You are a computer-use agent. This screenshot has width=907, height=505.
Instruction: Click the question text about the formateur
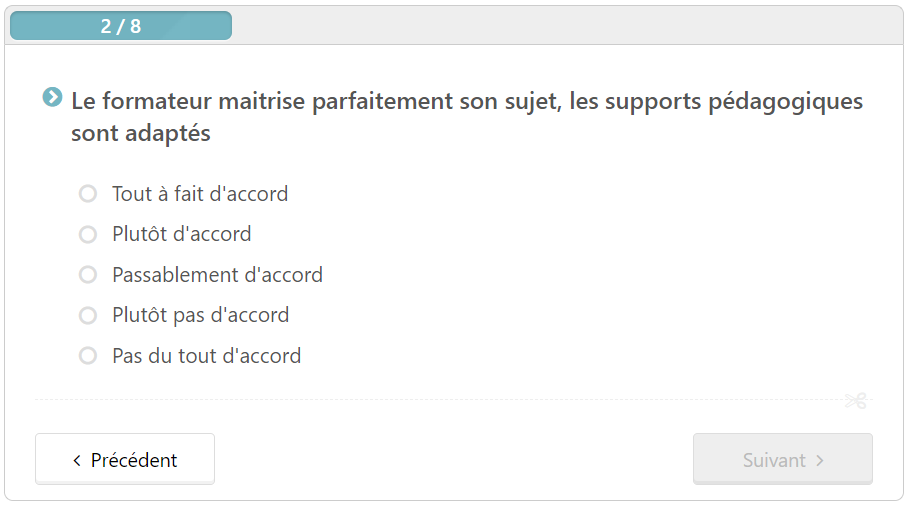(x=467, y=117)
